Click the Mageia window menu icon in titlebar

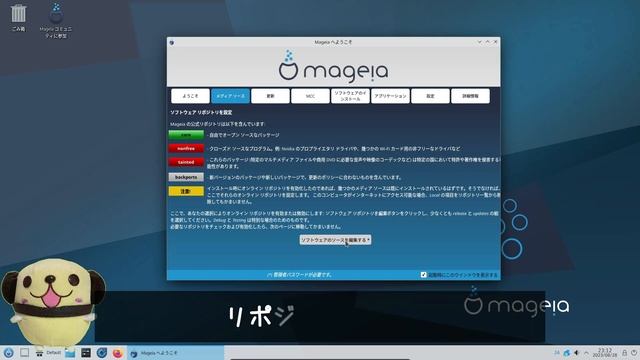pos(172,42)
